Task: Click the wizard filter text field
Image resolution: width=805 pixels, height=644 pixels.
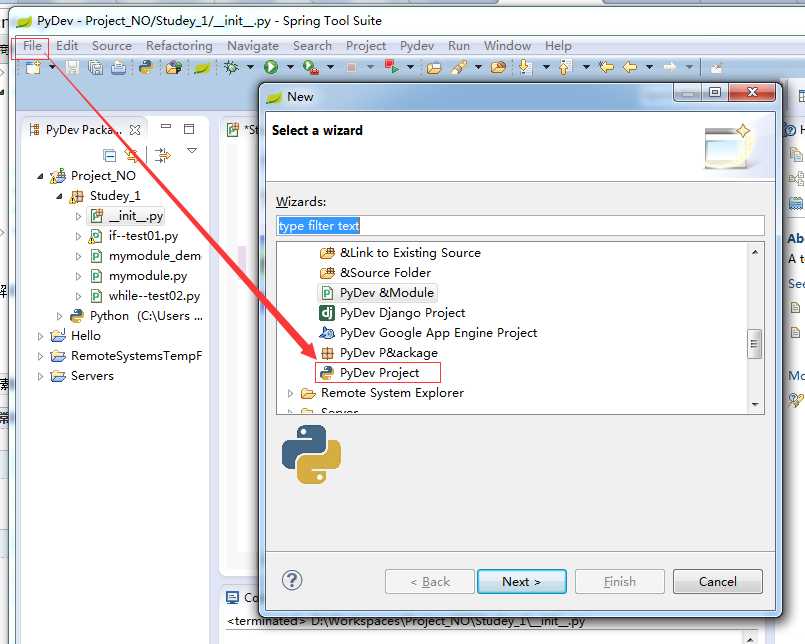Action: click(x=520, y=226)
